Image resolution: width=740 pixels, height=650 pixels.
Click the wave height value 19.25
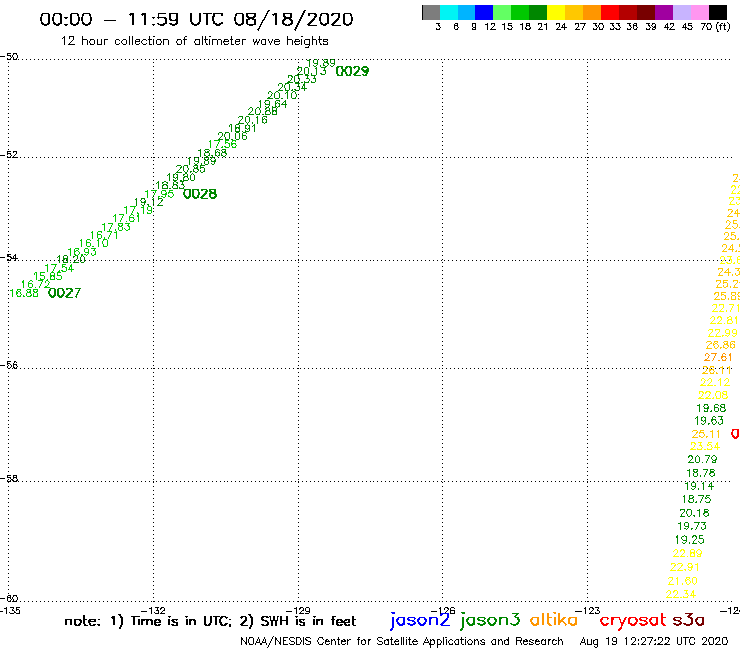click(690, 540)
